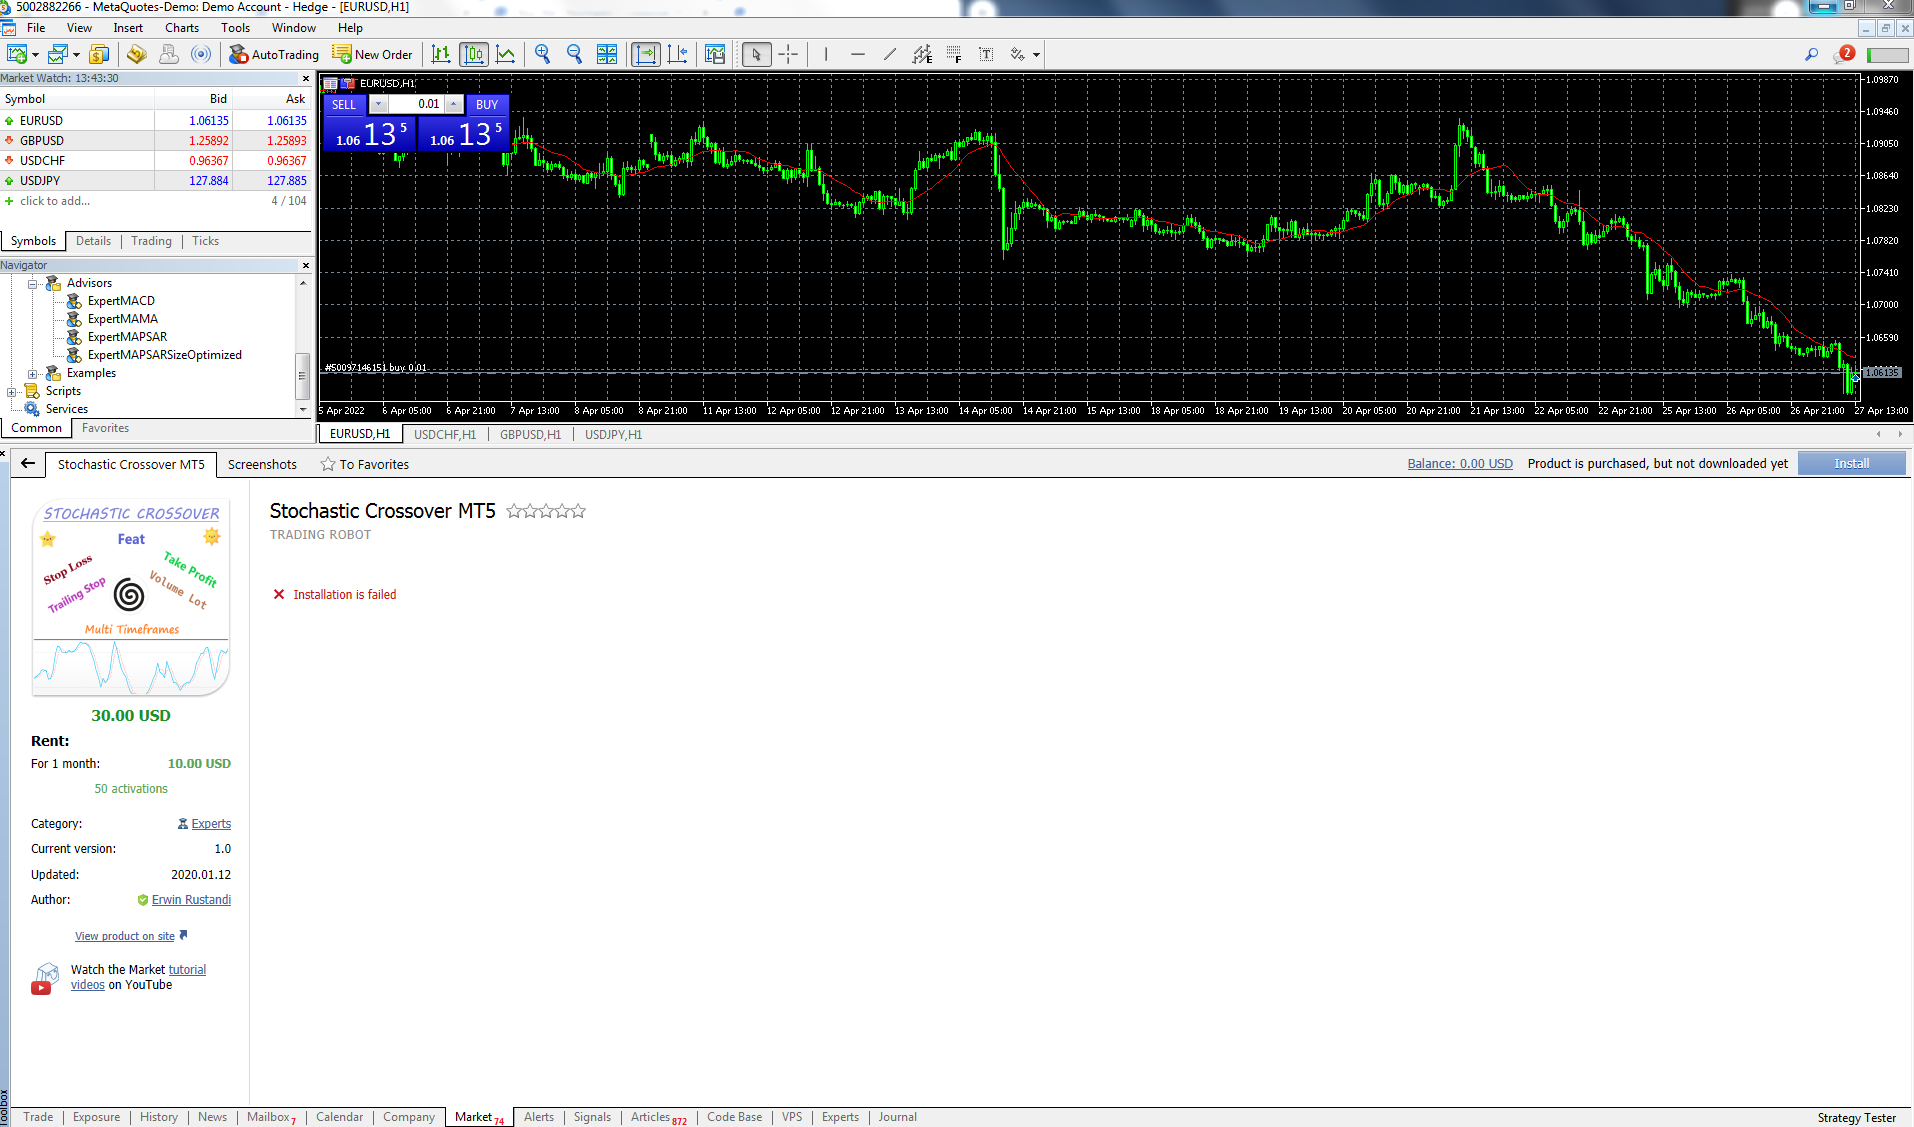Screen dimensions: 1914x1127
Task: Select the trendline drawing tool
Action: tap(890, 54)
